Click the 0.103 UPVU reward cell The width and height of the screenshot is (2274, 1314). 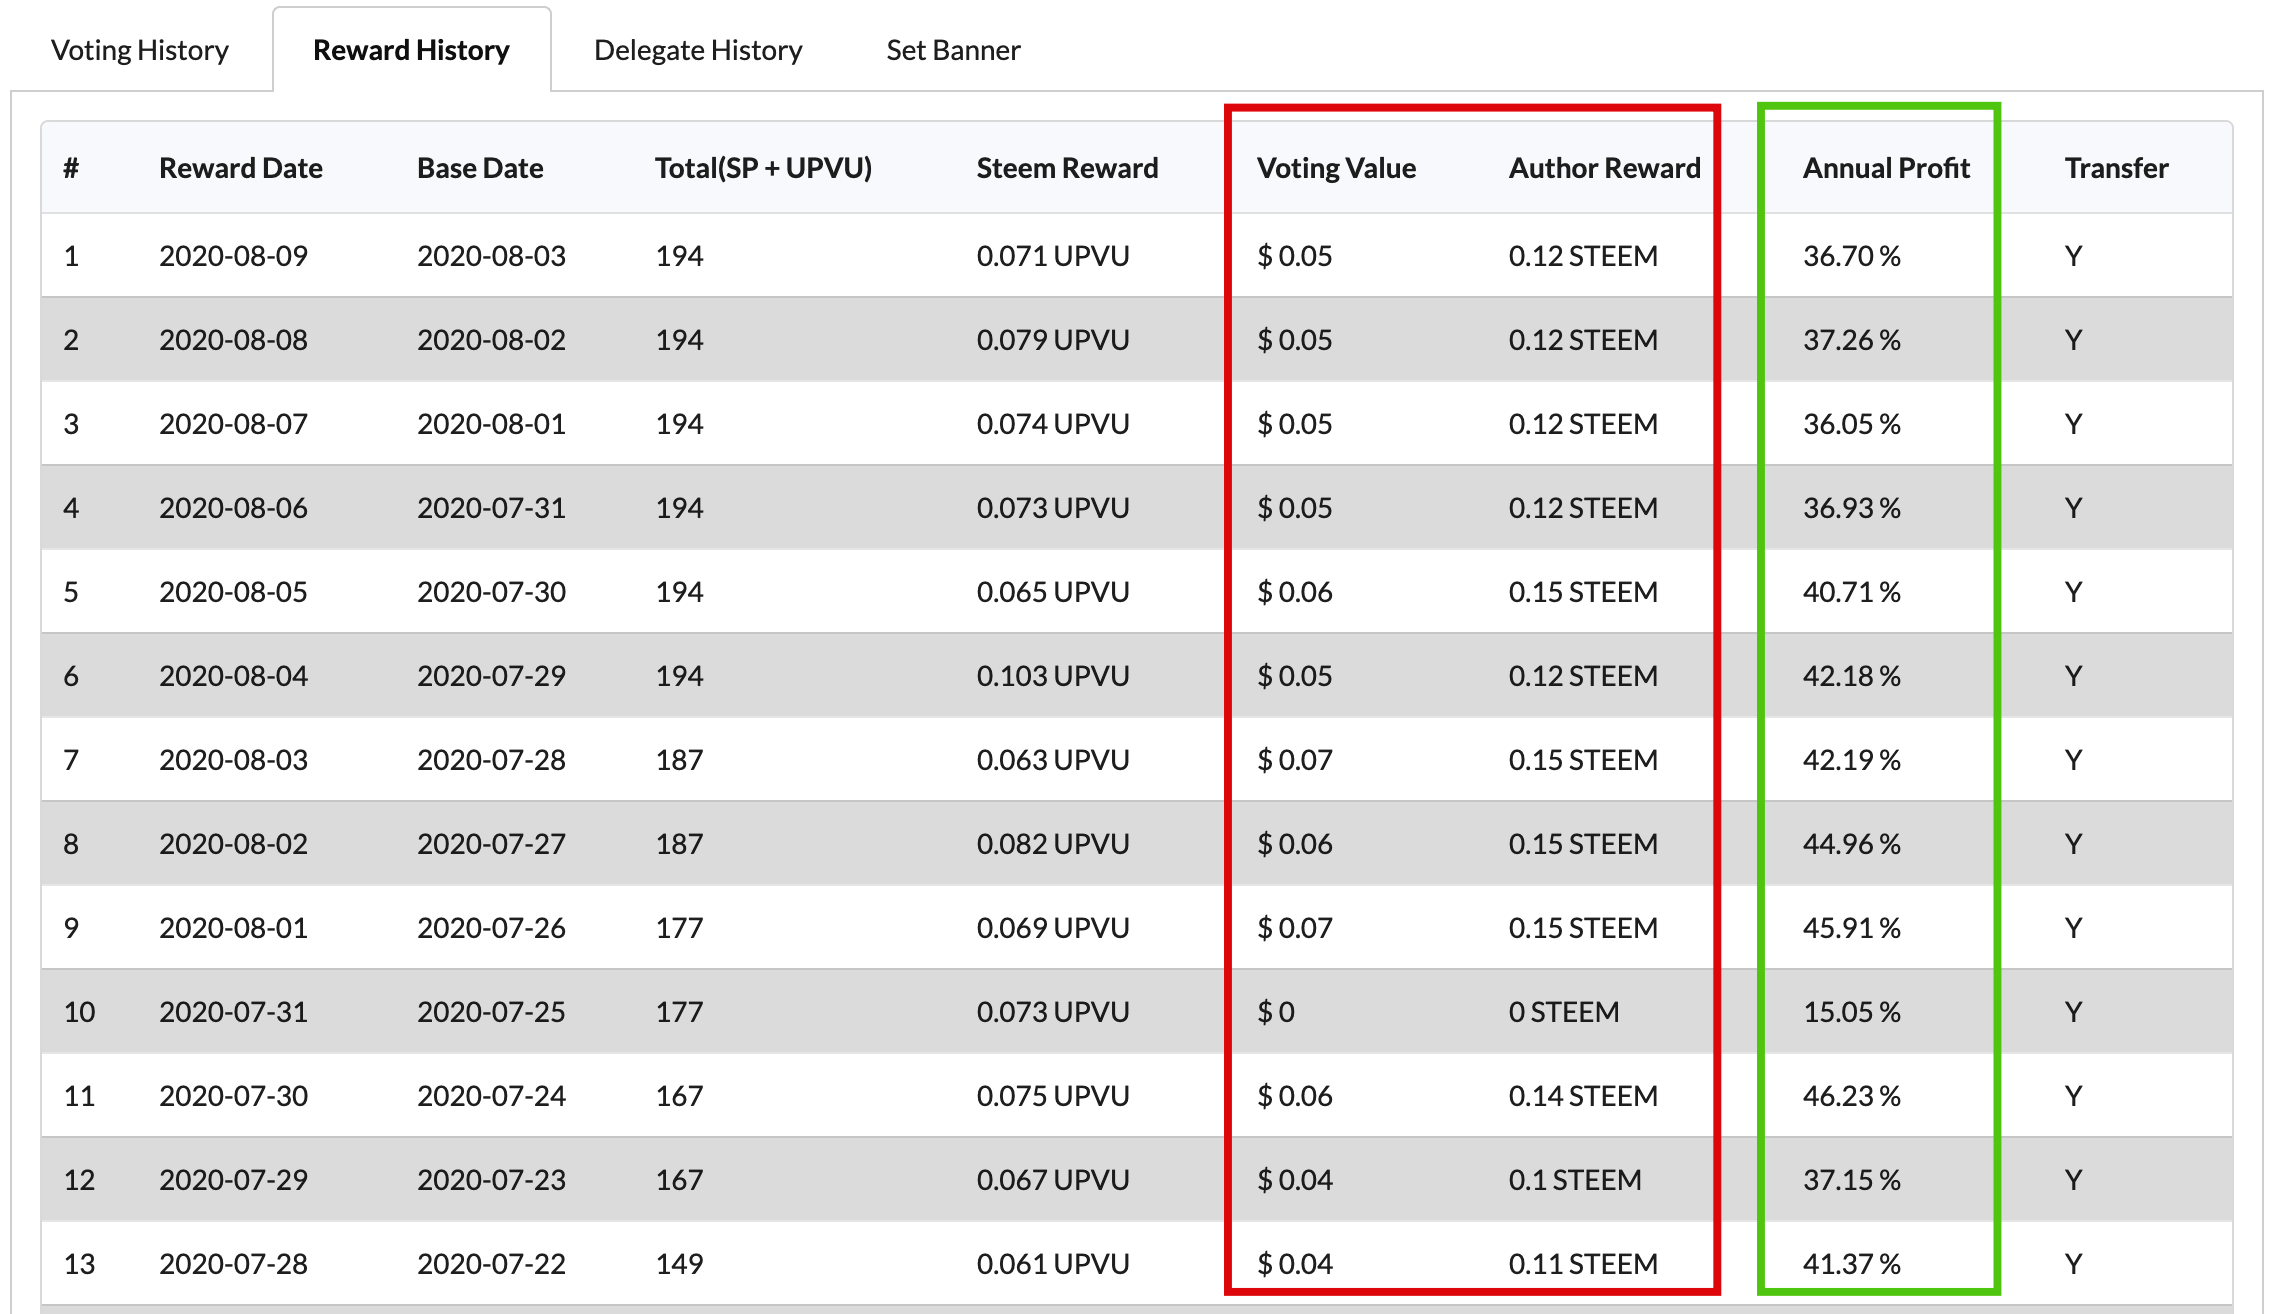(x=1052, y=676)
